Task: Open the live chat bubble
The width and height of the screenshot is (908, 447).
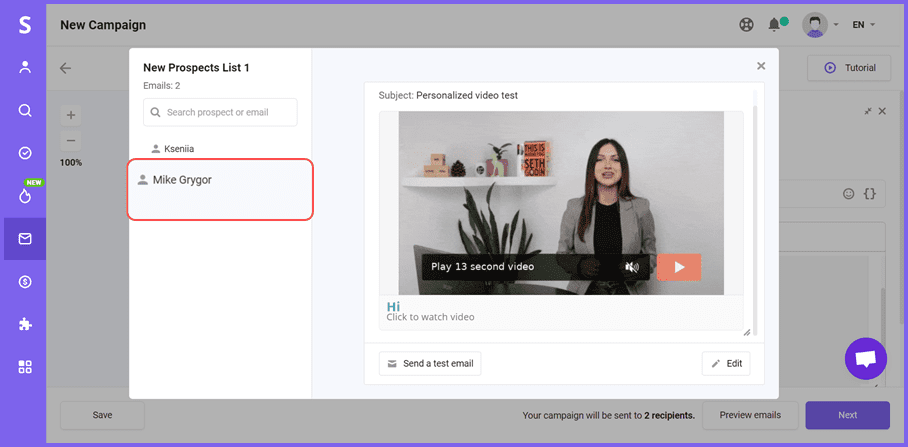Action: pos(865,358)
